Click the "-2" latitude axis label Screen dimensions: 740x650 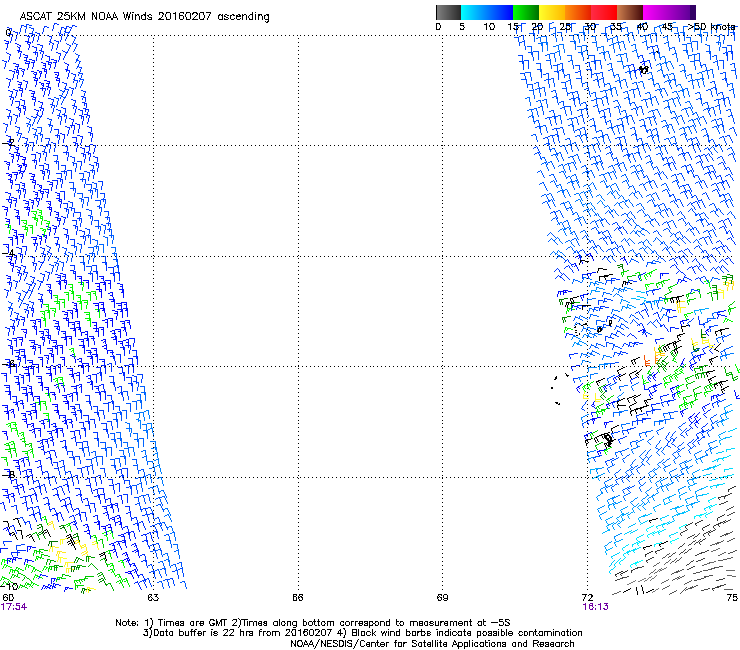[x=9, y=143]
